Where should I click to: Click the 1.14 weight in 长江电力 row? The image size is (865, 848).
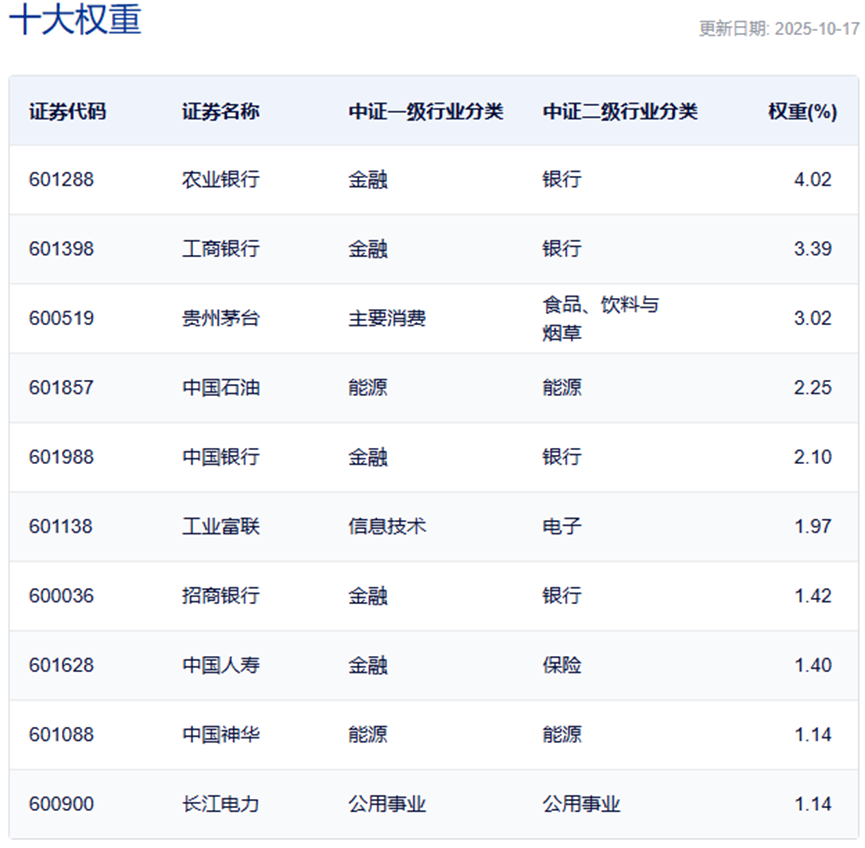click(x=813, y=805)
